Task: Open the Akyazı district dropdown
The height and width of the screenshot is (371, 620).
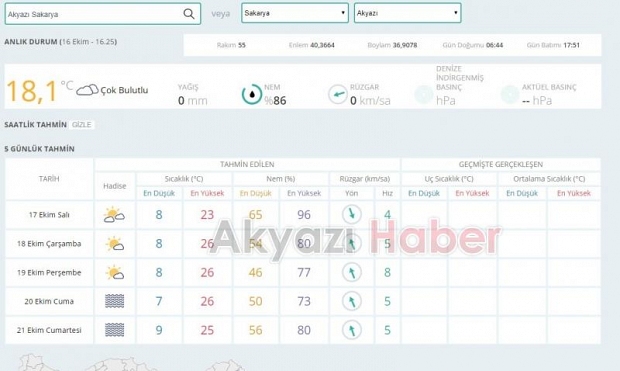Action: coord(407,13)
